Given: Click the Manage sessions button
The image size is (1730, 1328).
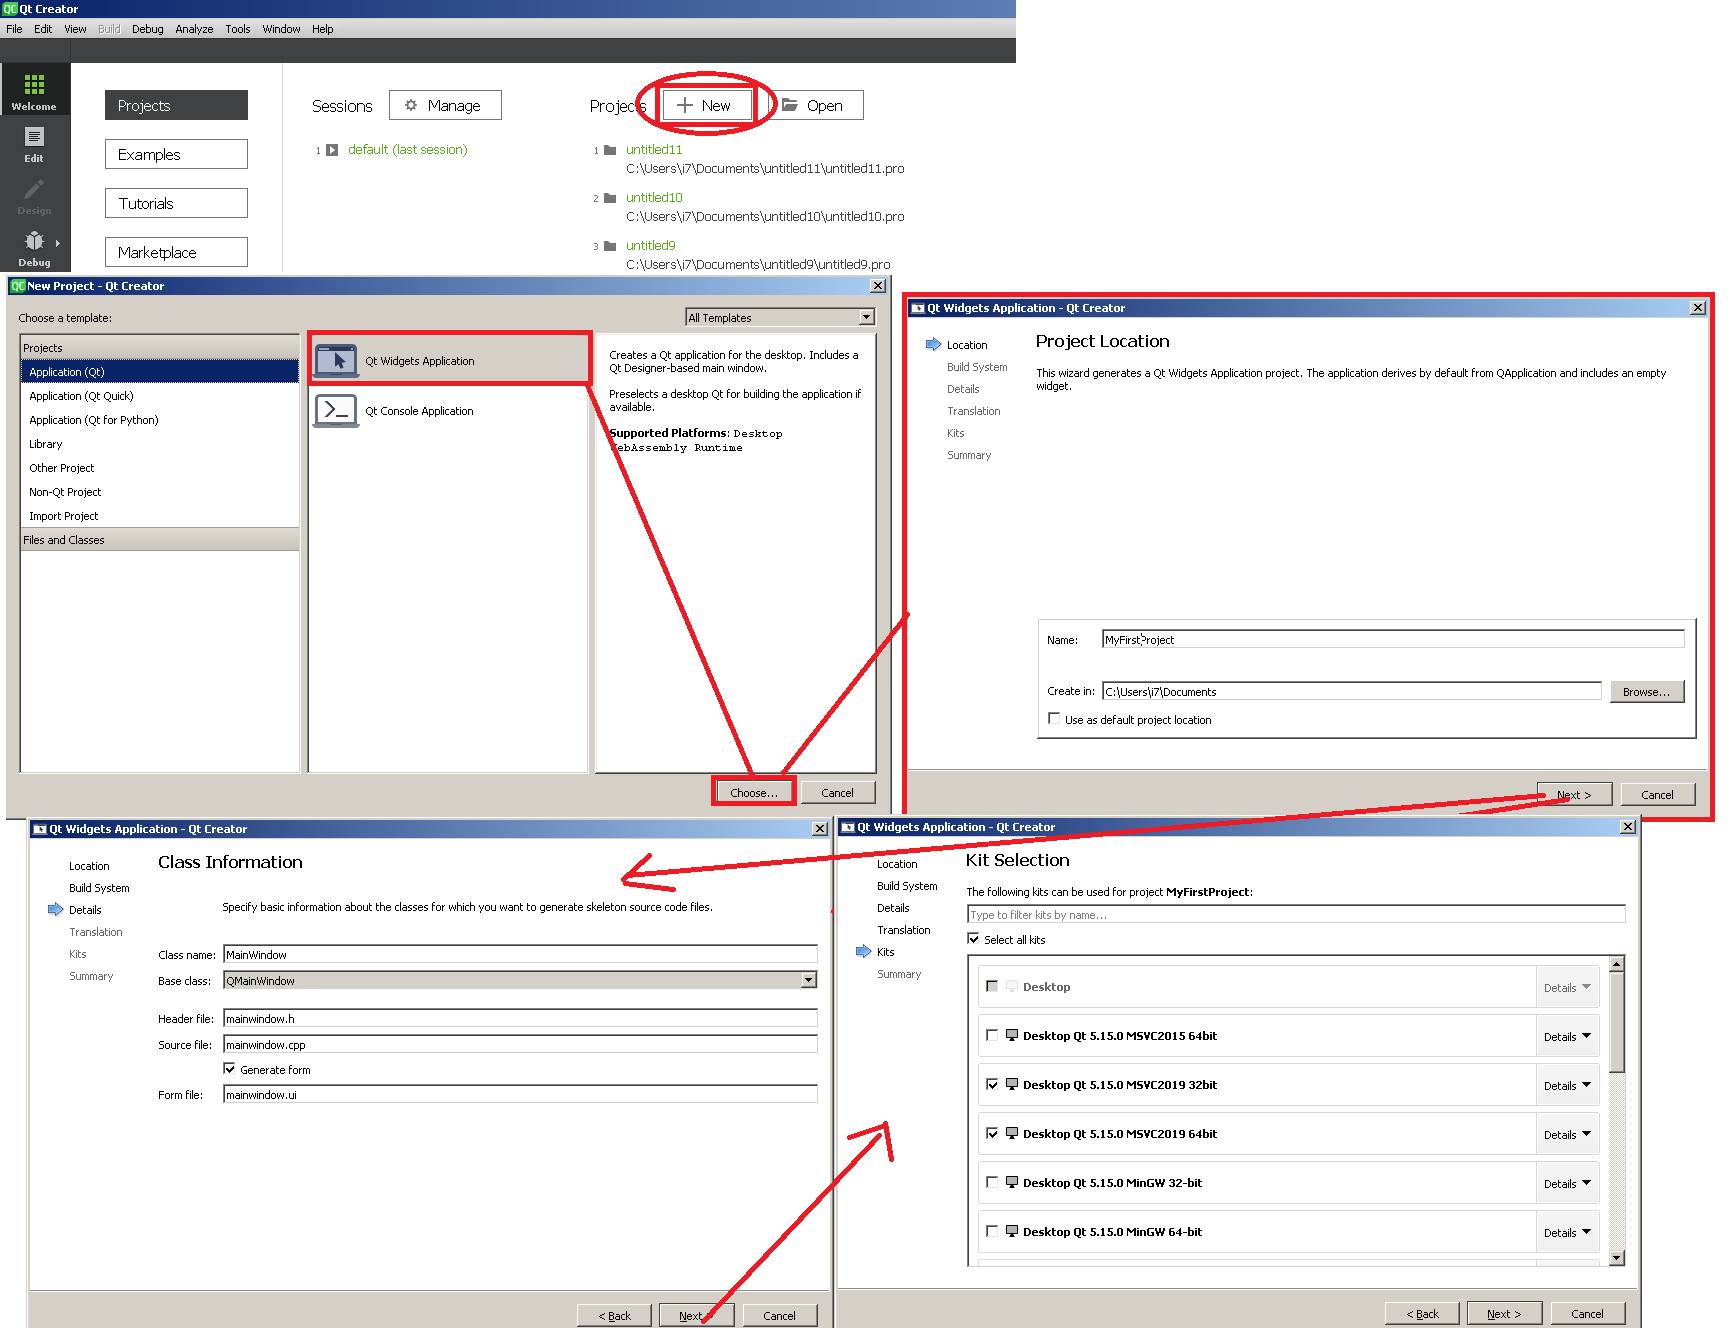Looking at the screenshot, I should pos(445,105).
